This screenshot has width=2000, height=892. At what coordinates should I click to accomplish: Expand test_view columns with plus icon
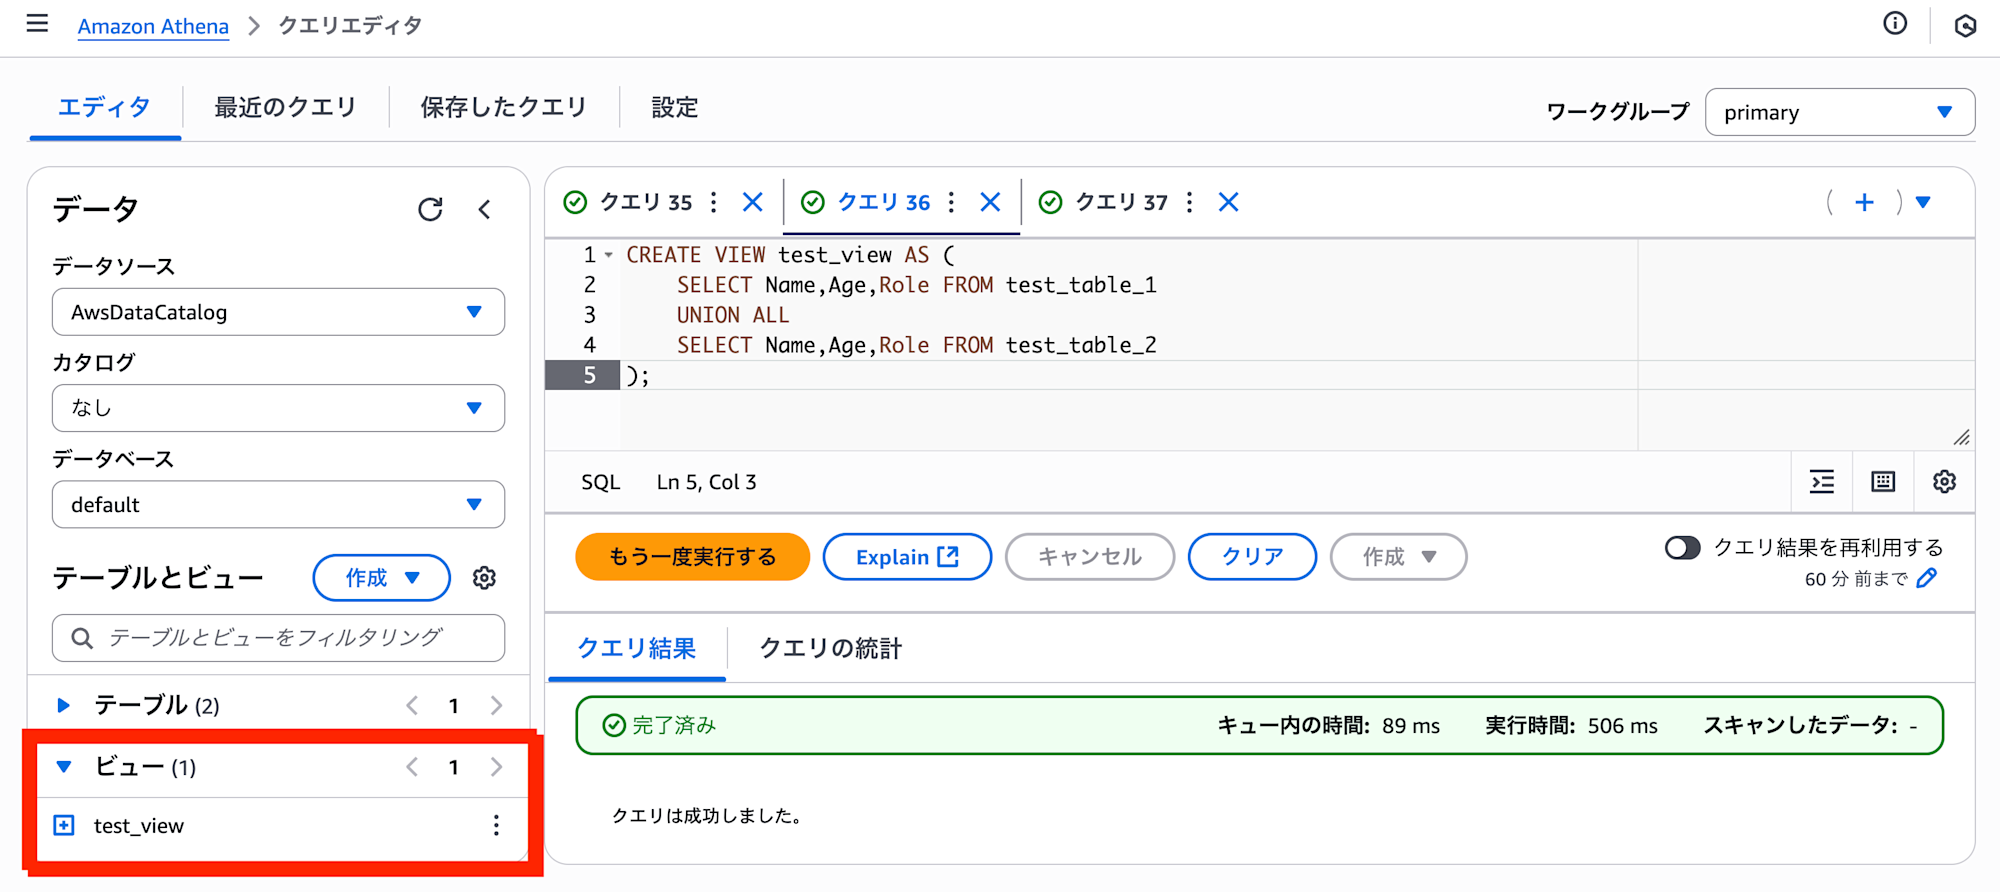(x=64, y=825)
